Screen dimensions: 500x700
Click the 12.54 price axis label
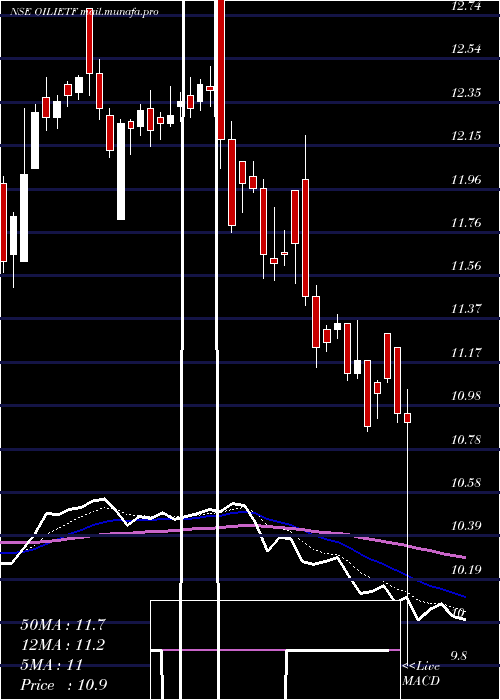pyautogui.click(x=466, y=49)
